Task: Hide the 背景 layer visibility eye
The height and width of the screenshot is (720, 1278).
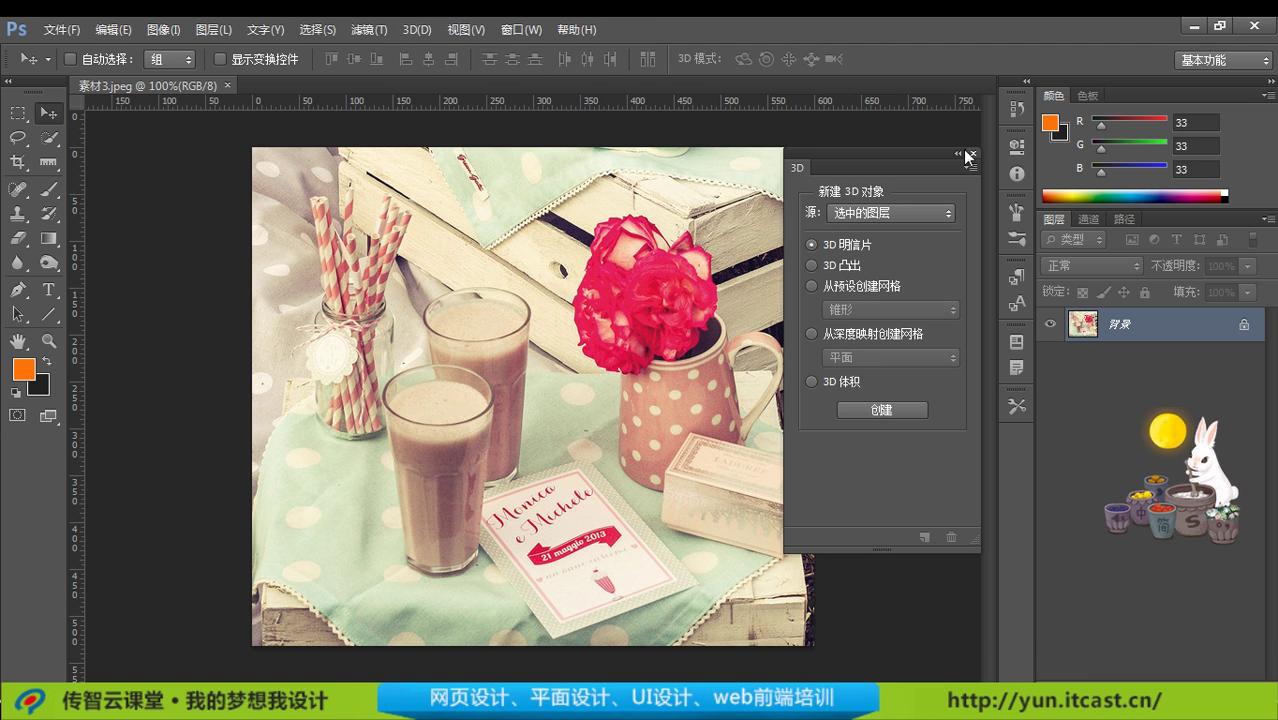Action: pyautogui.click(x=1049, y=323)
